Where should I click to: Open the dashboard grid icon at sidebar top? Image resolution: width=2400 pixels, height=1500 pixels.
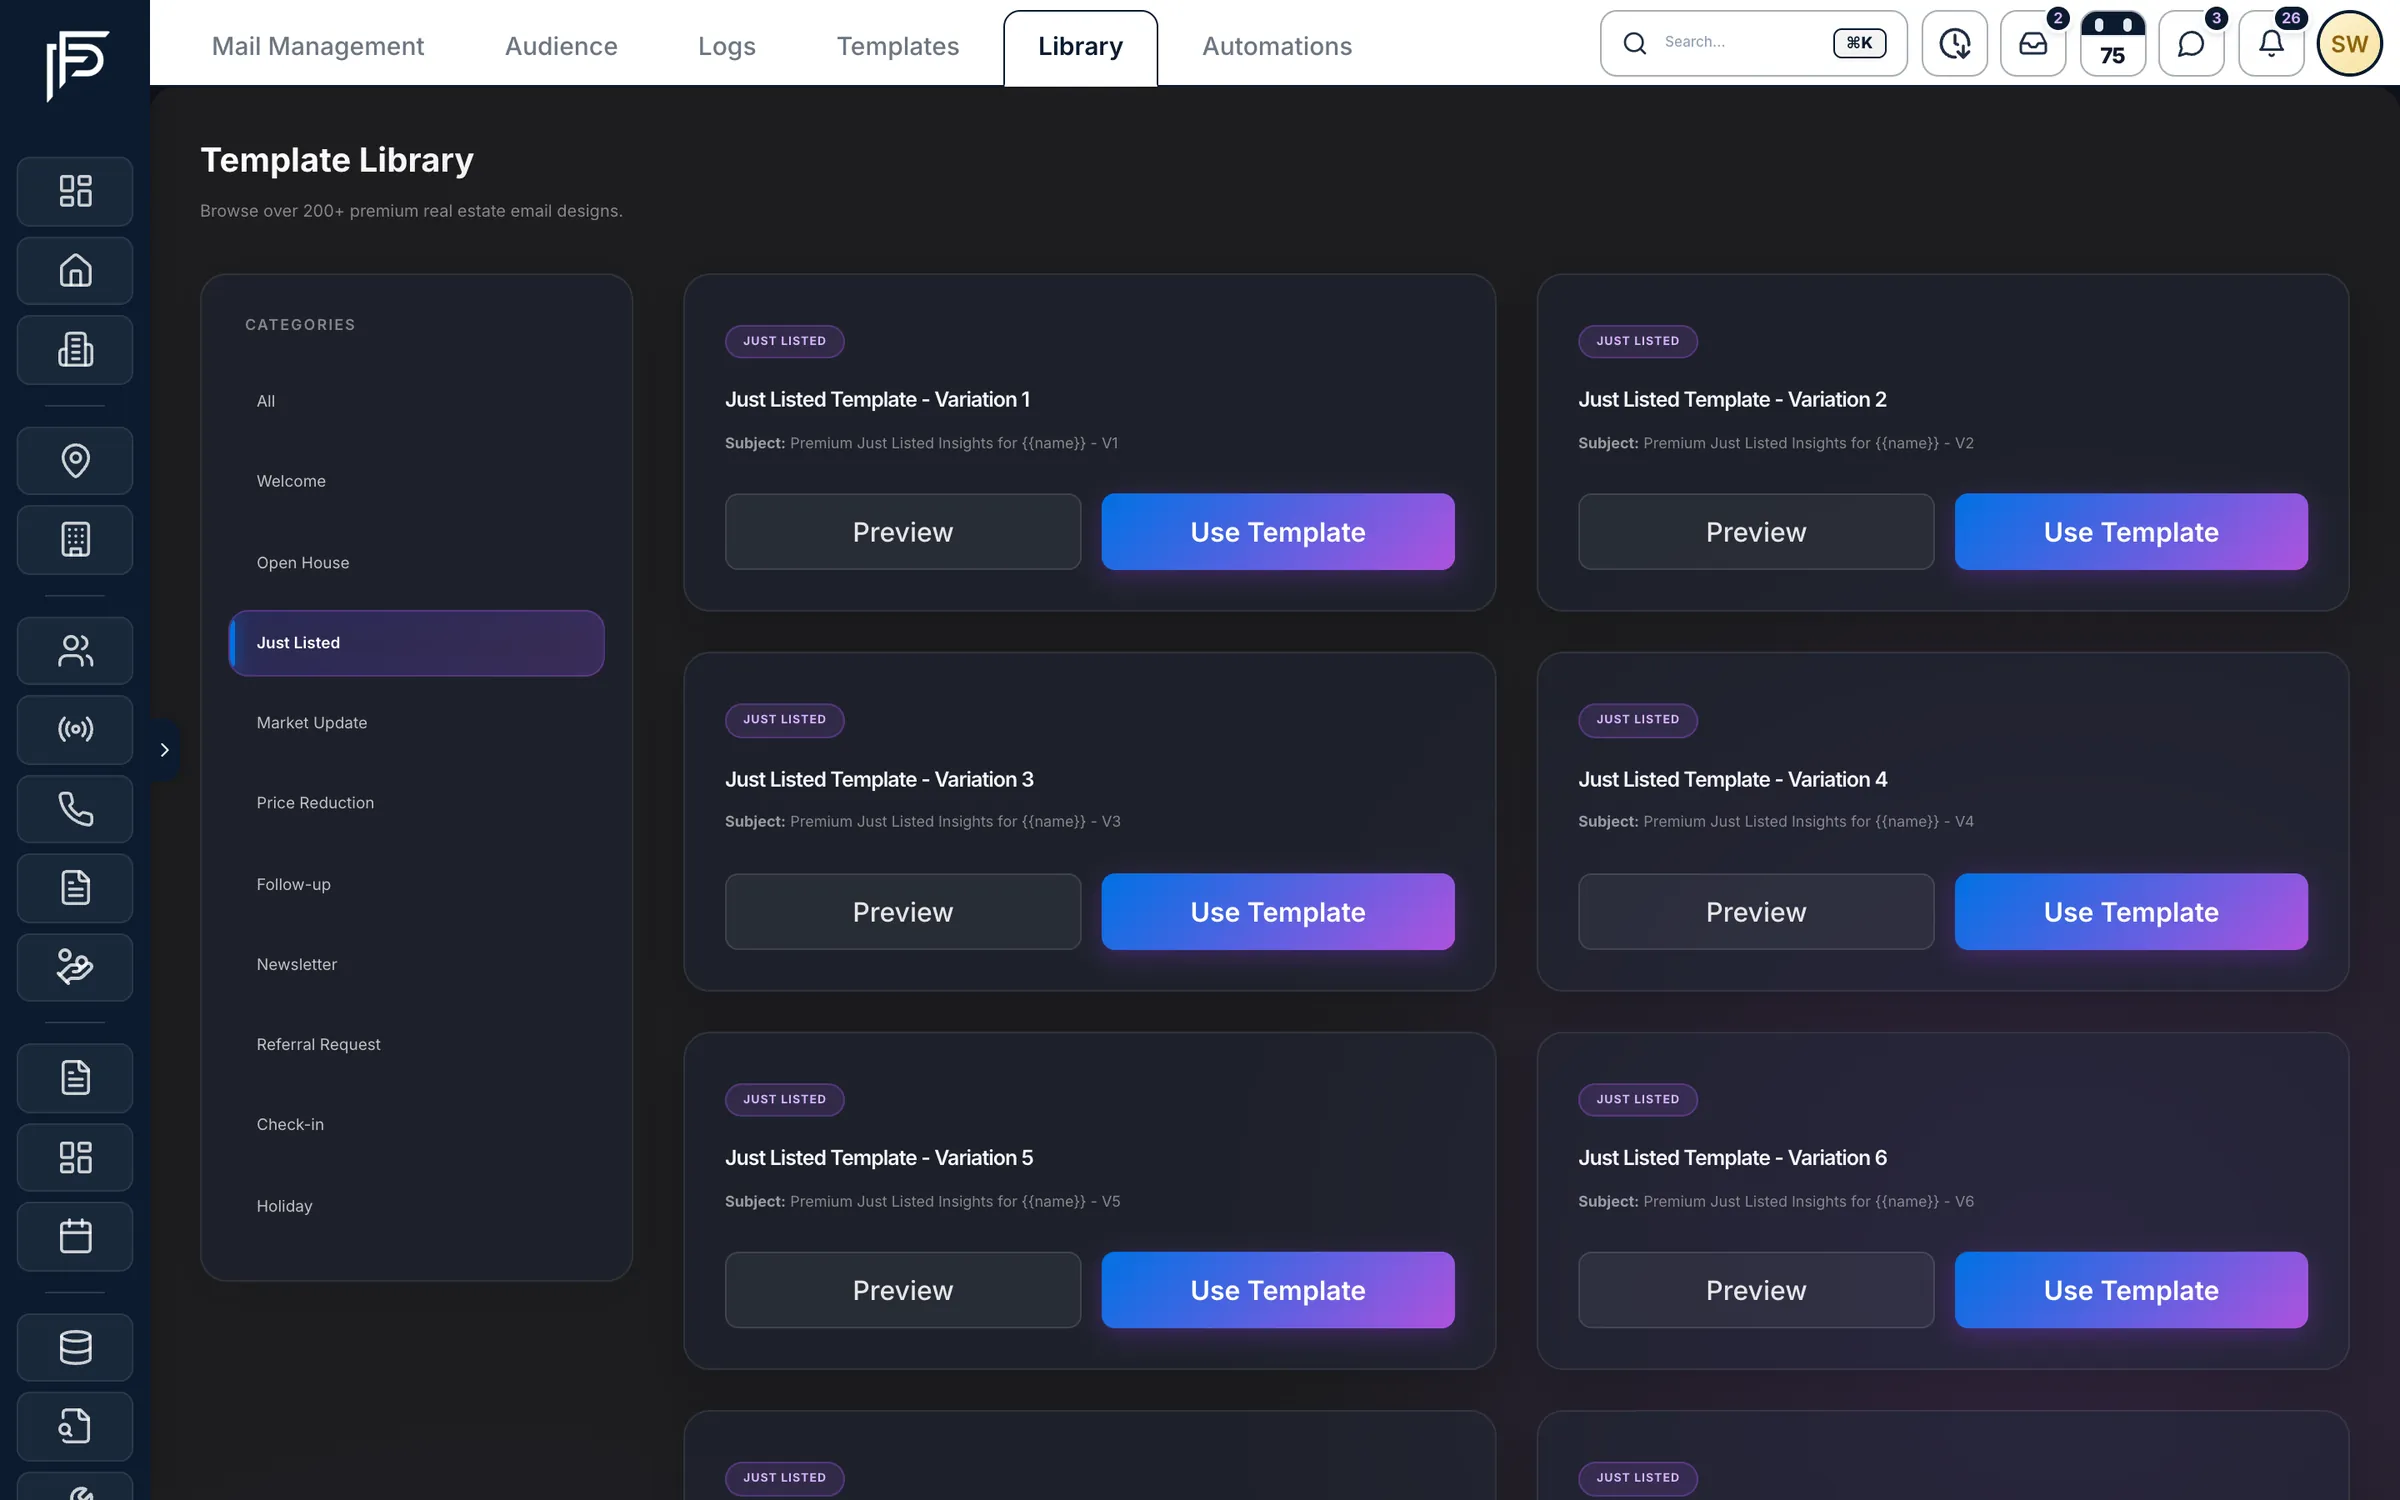[x=75, y=190]
